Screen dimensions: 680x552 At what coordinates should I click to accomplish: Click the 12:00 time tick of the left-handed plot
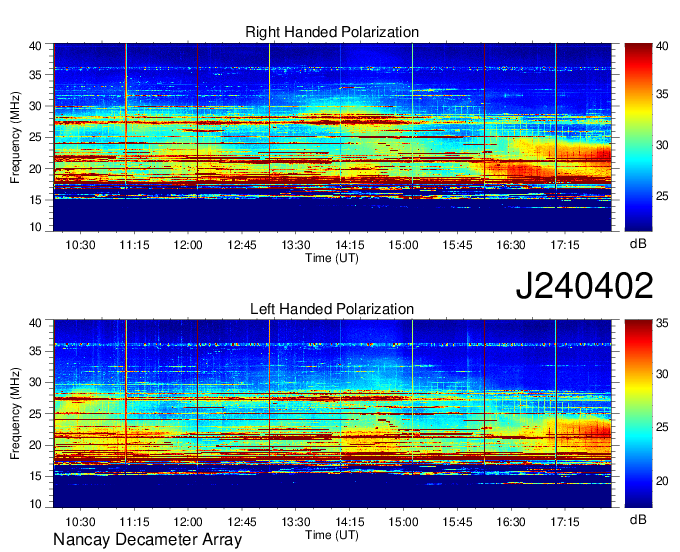point(188,521)
